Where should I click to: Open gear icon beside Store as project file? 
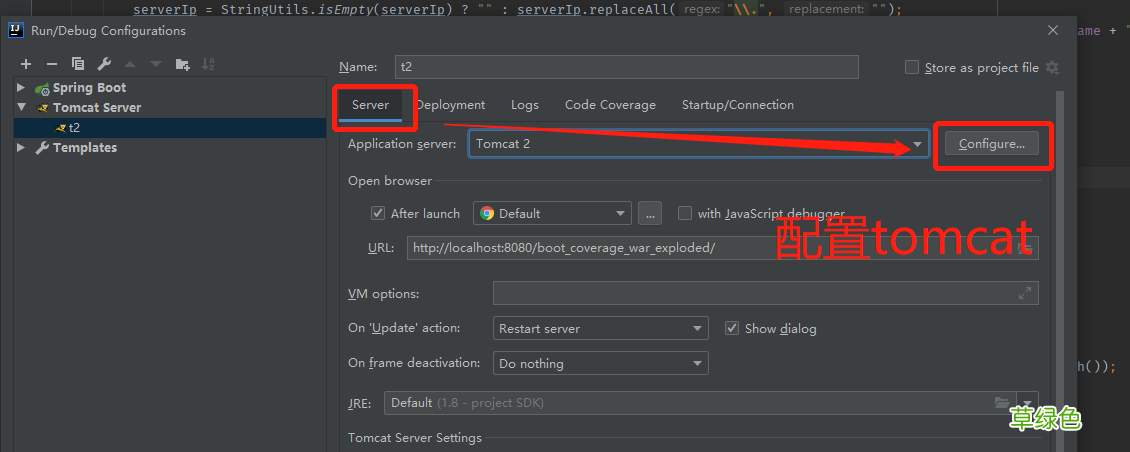click(x=1052, y=67)
